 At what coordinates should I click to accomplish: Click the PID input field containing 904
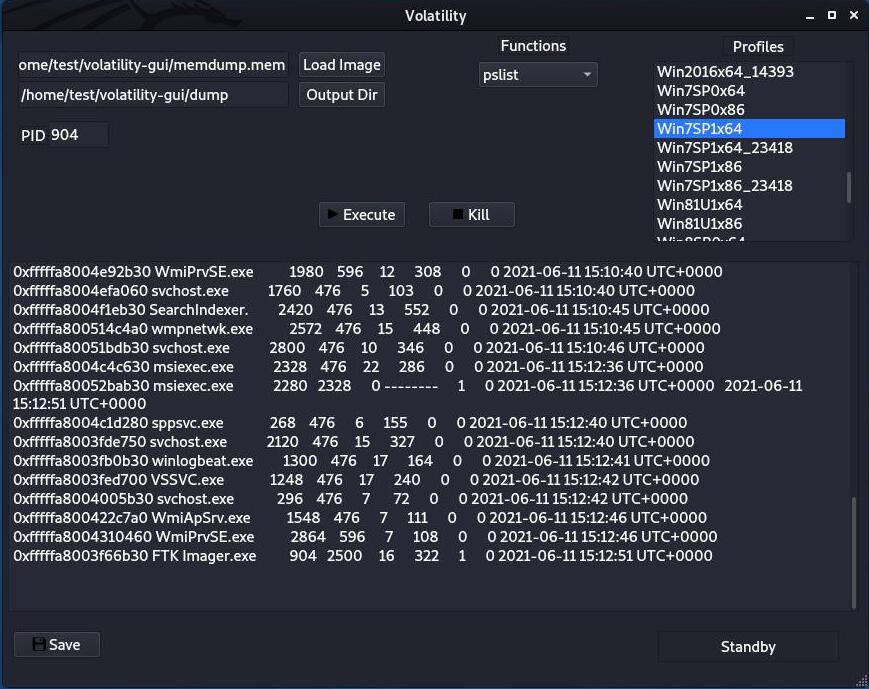coord(78,135)
